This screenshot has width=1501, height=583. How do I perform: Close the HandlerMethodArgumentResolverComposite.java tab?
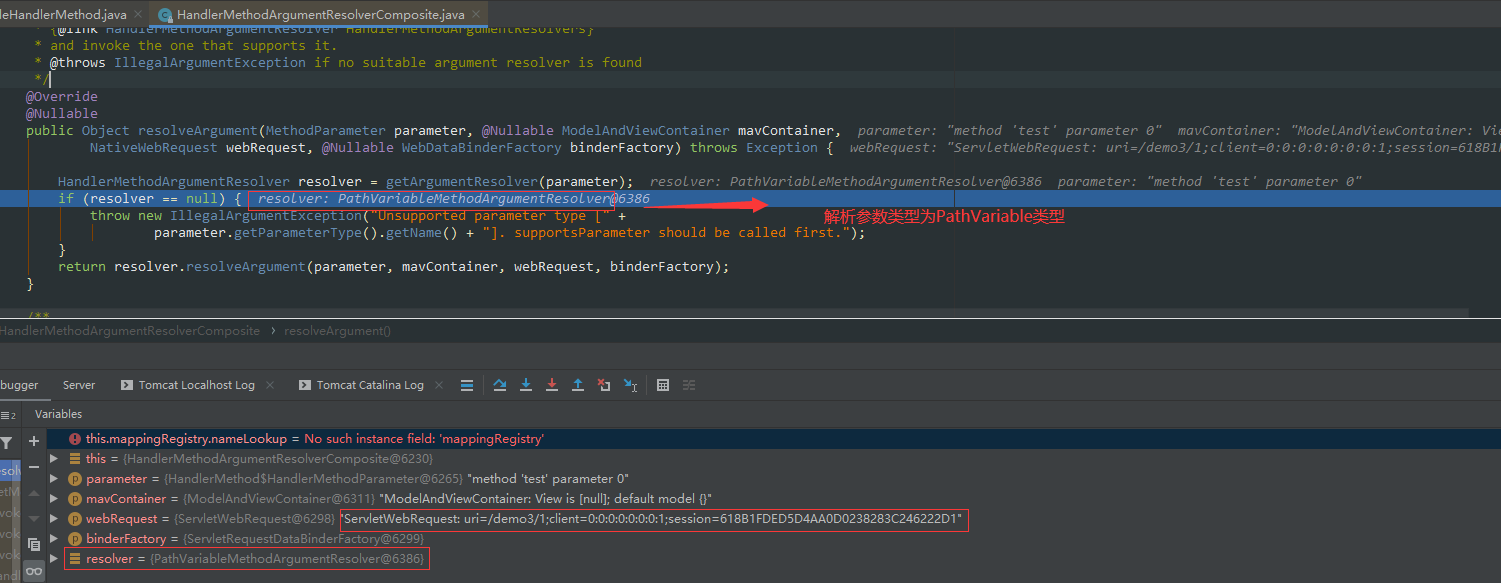tap(477, 15)
